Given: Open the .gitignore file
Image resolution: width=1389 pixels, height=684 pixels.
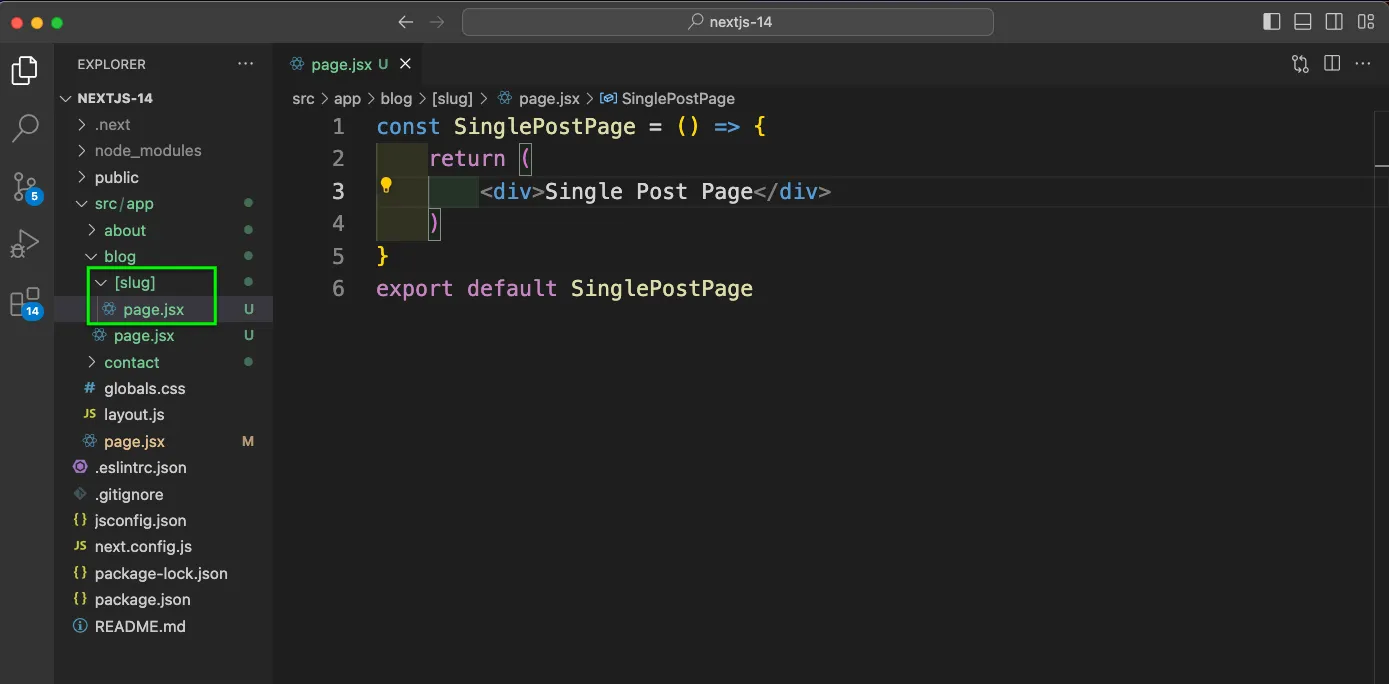Looking at the screenshot, I should [x=164, y=494].
